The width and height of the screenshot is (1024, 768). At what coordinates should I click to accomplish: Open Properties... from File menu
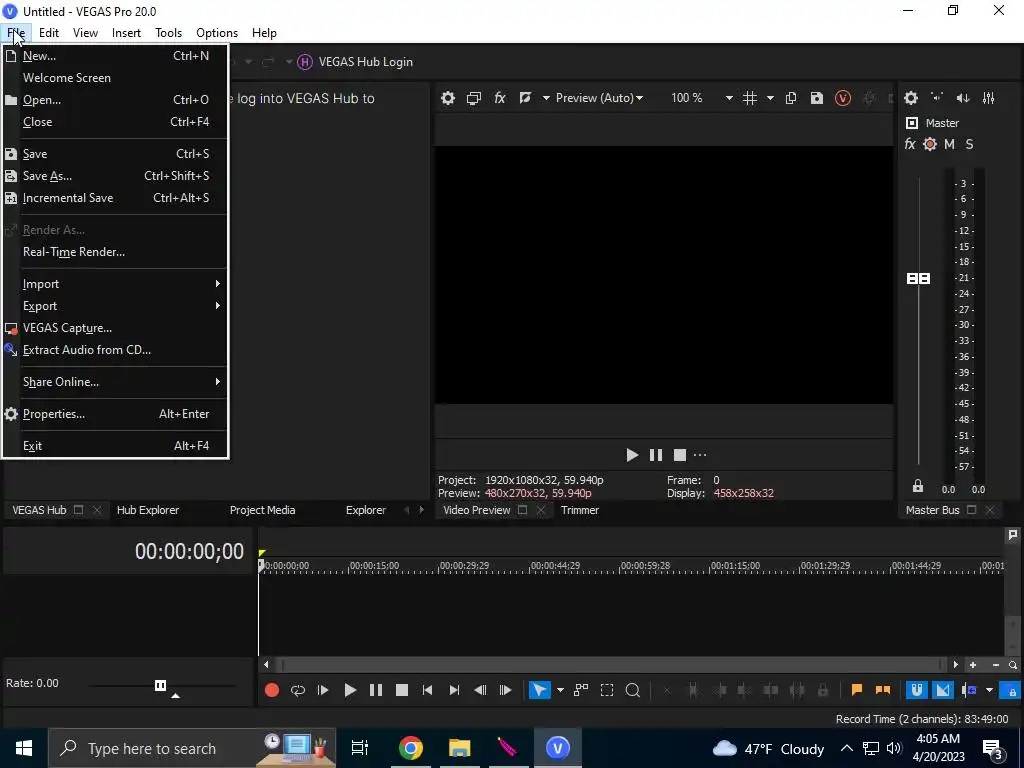point(116,414)
